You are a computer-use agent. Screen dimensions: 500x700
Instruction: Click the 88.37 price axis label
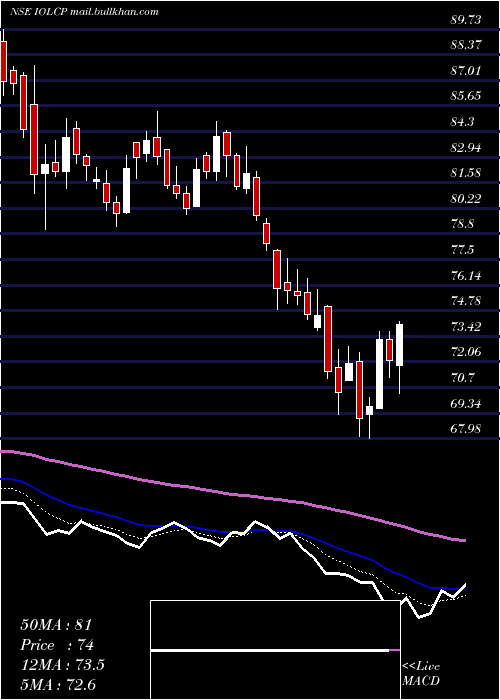point(467,45)
